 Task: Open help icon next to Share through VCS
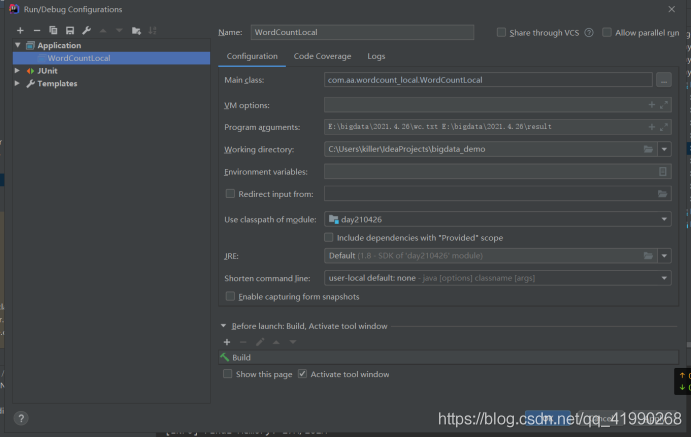pos(589,33)
